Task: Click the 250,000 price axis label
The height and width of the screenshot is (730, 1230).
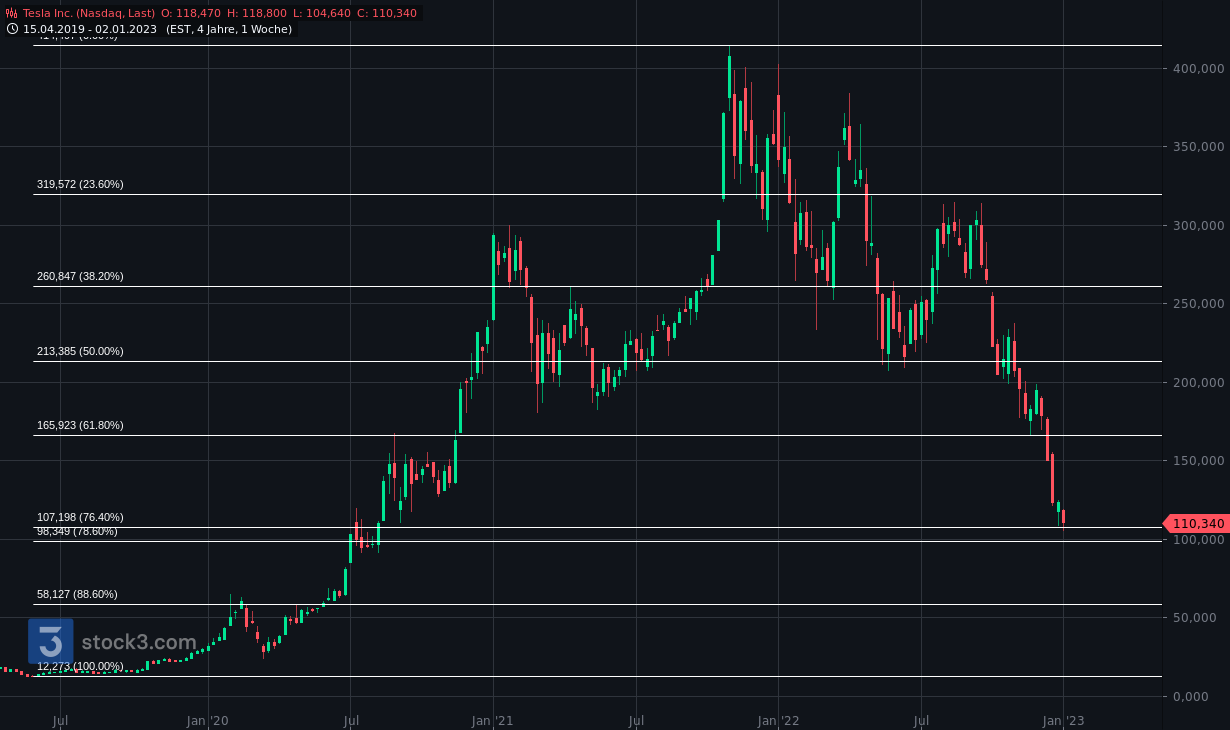Action: (x=1198, y=303)
